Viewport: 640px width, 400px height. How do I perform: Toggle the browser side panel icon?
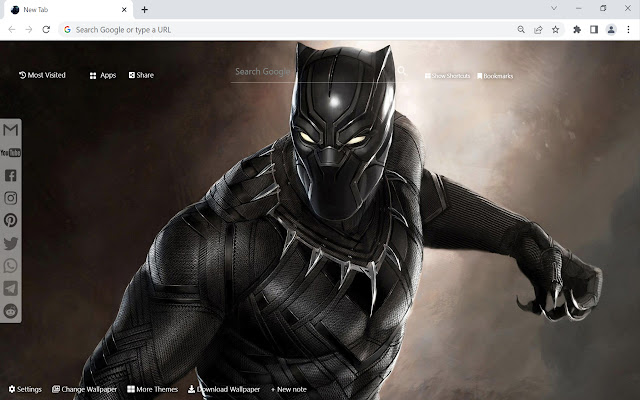594,29
